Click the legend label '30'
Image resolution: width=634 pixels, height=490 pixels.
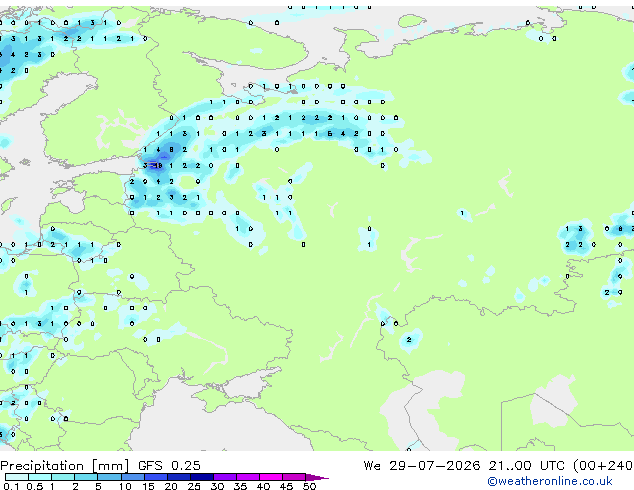click(x=217, y=486)
